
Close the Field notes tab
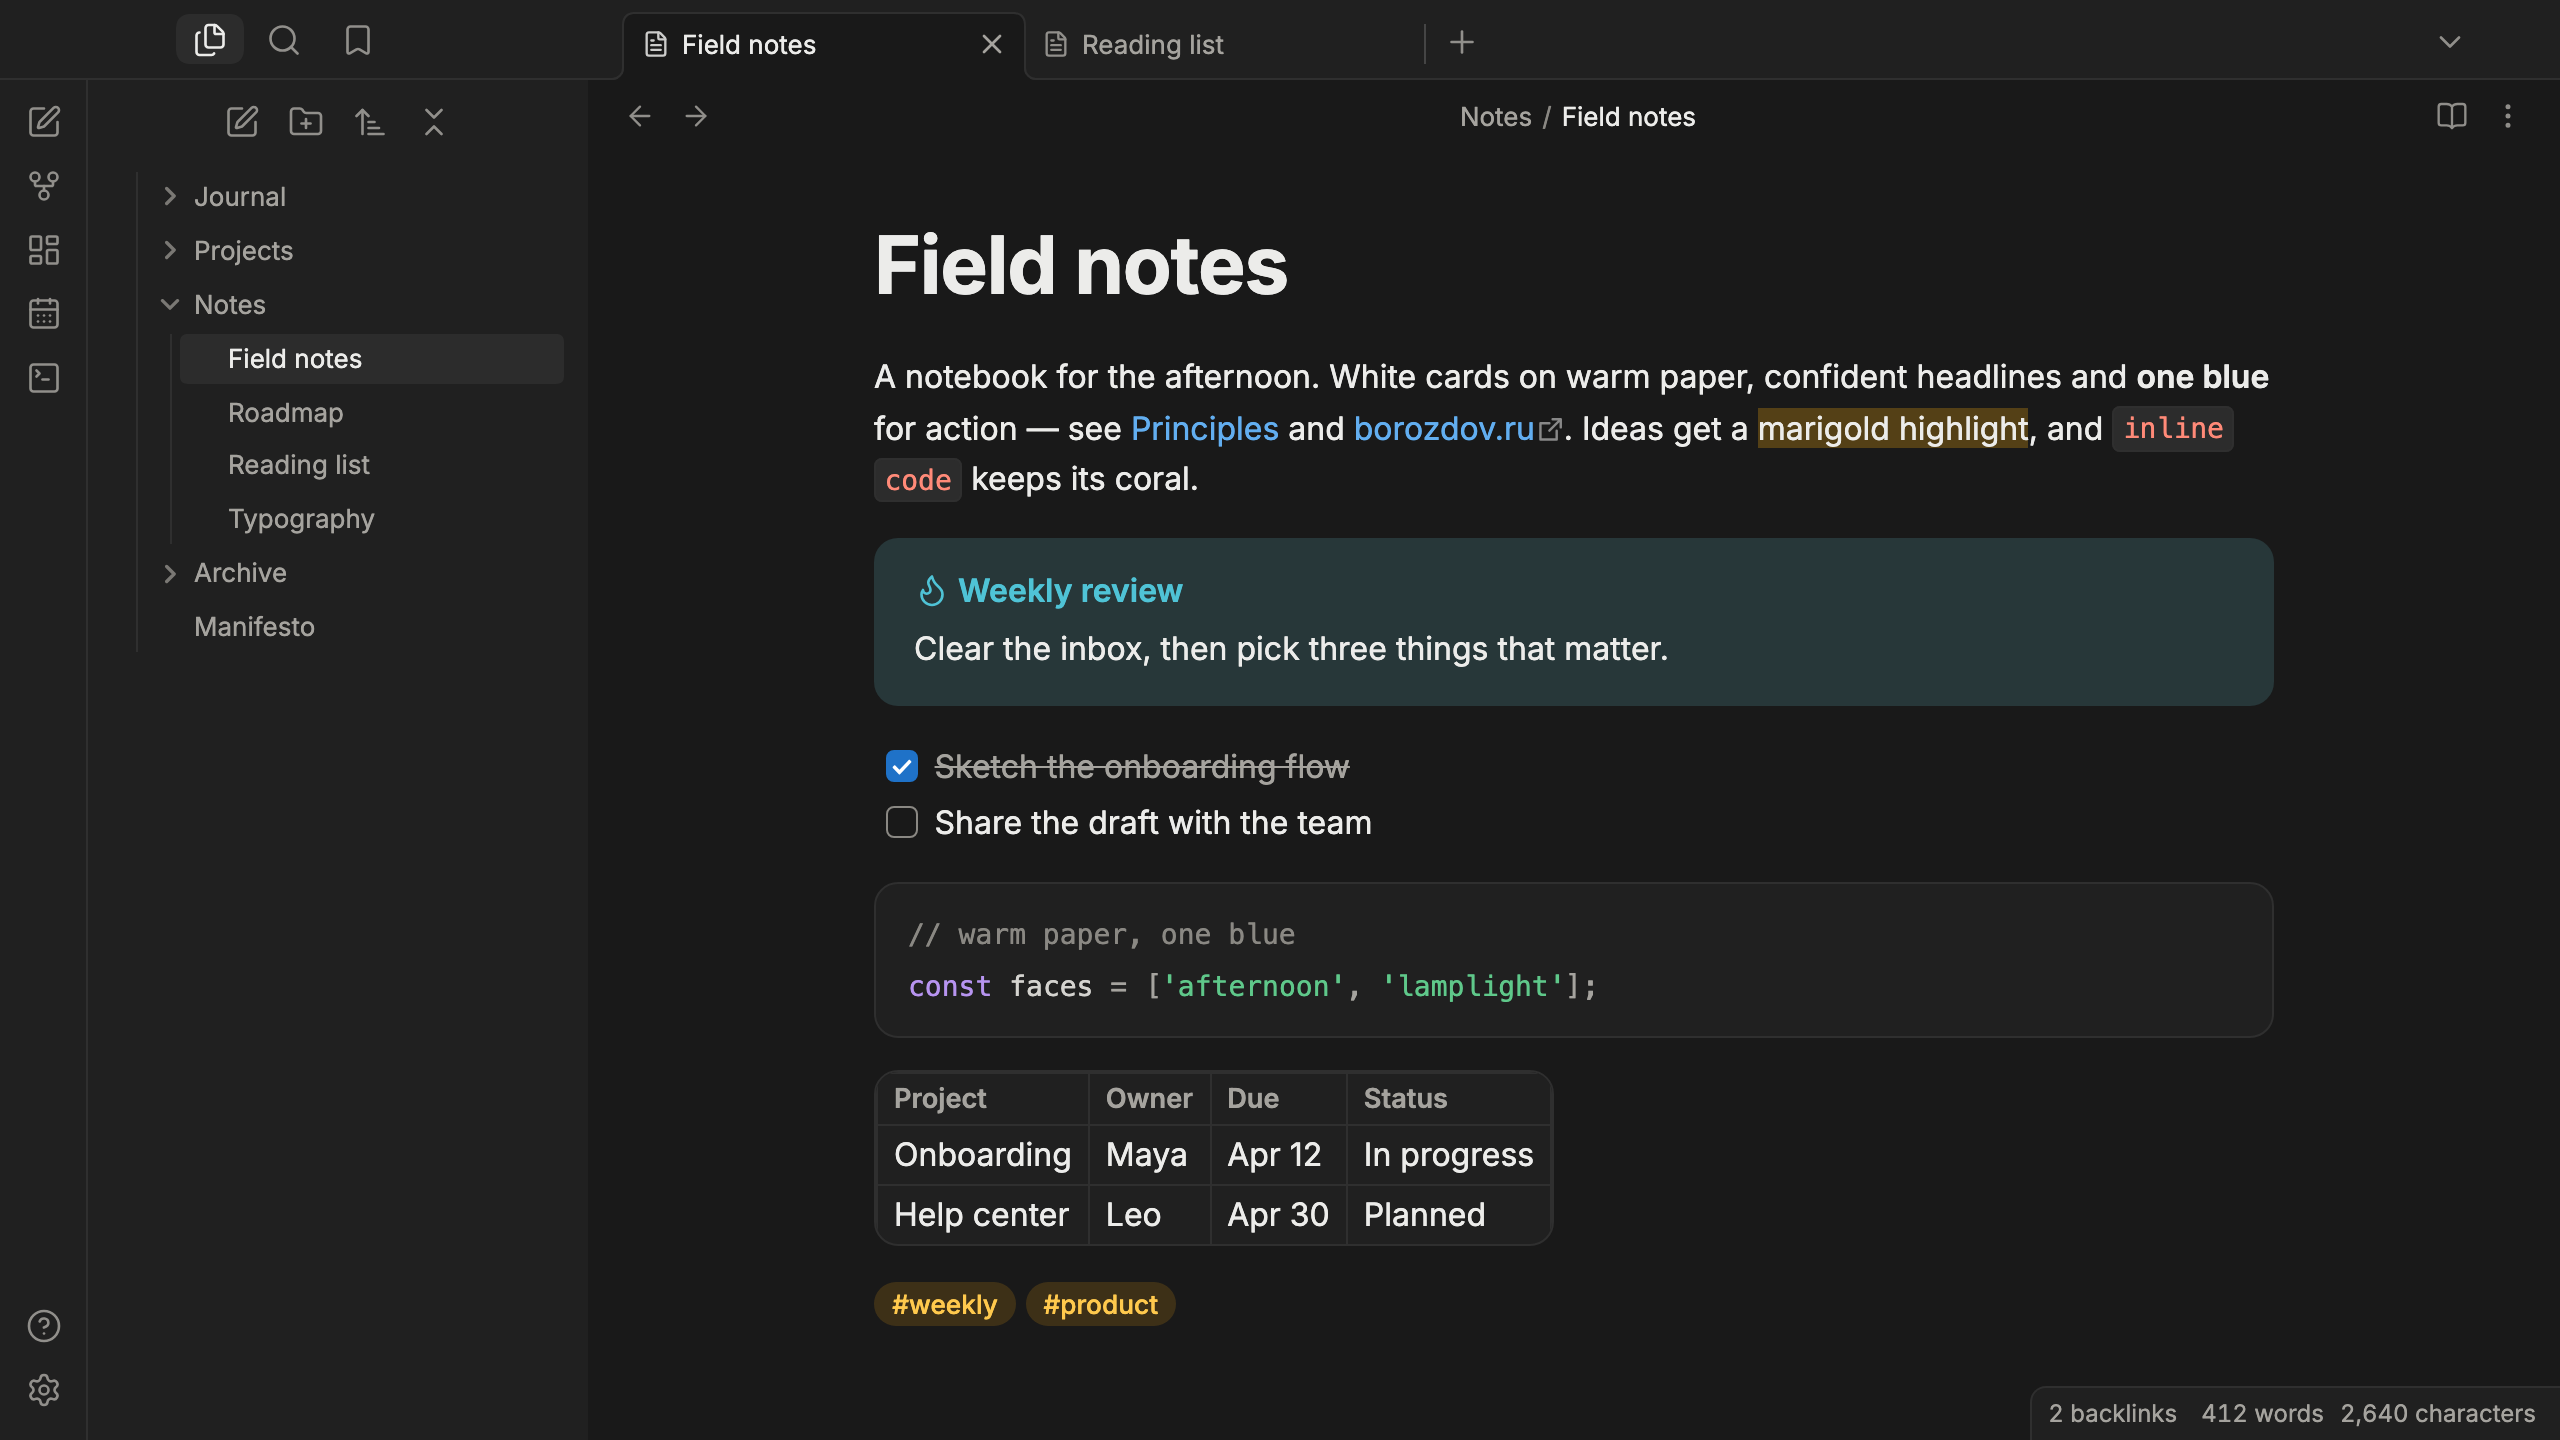tap(992, 44)
